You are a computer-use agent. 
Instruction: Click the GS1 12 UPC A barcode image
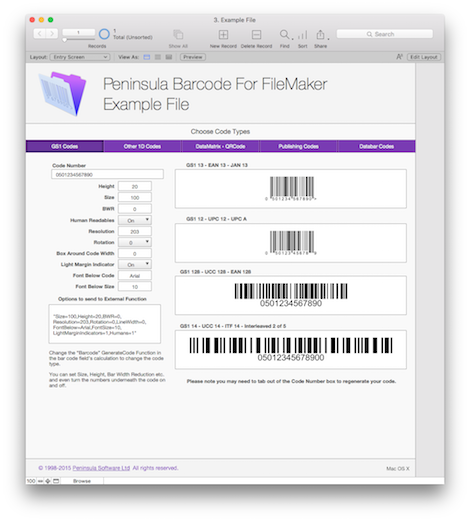click(291, 243)
